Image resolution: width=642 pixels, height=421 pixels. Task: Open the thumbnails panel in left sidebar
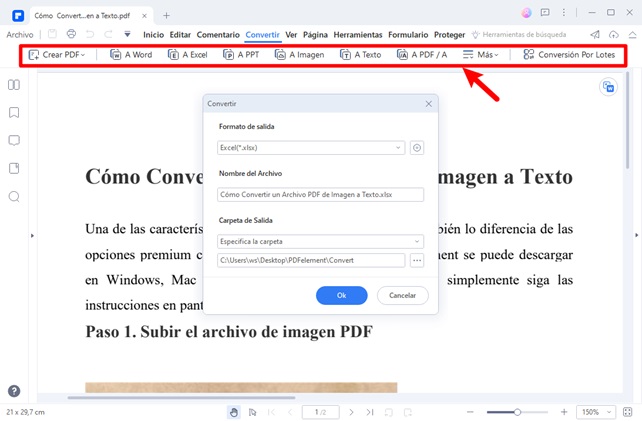[x=14, y=85]
